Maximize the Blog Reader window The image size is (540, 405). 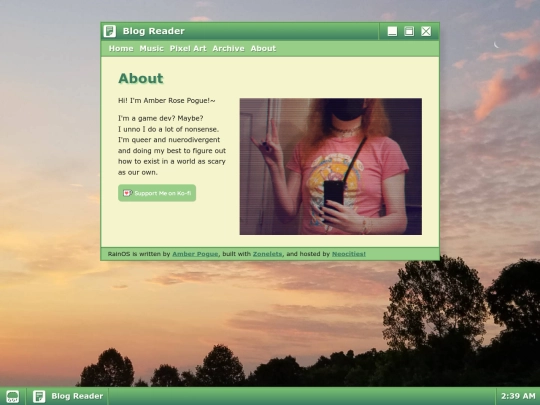pos(409,31)
